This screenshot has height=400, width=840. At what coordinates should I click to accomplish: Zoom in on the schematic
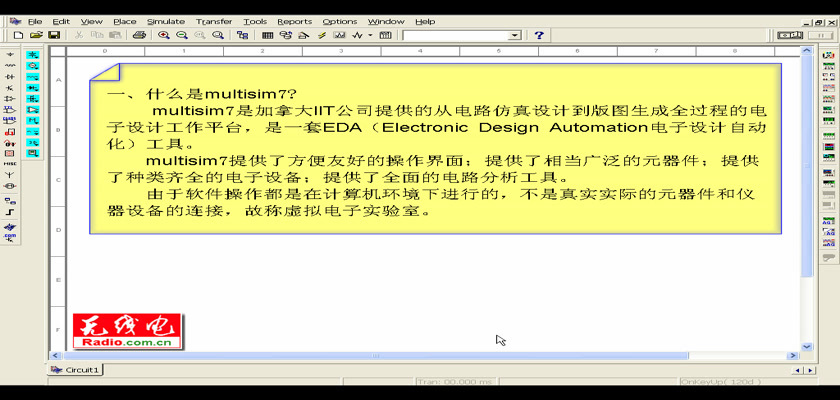(164, 35)
